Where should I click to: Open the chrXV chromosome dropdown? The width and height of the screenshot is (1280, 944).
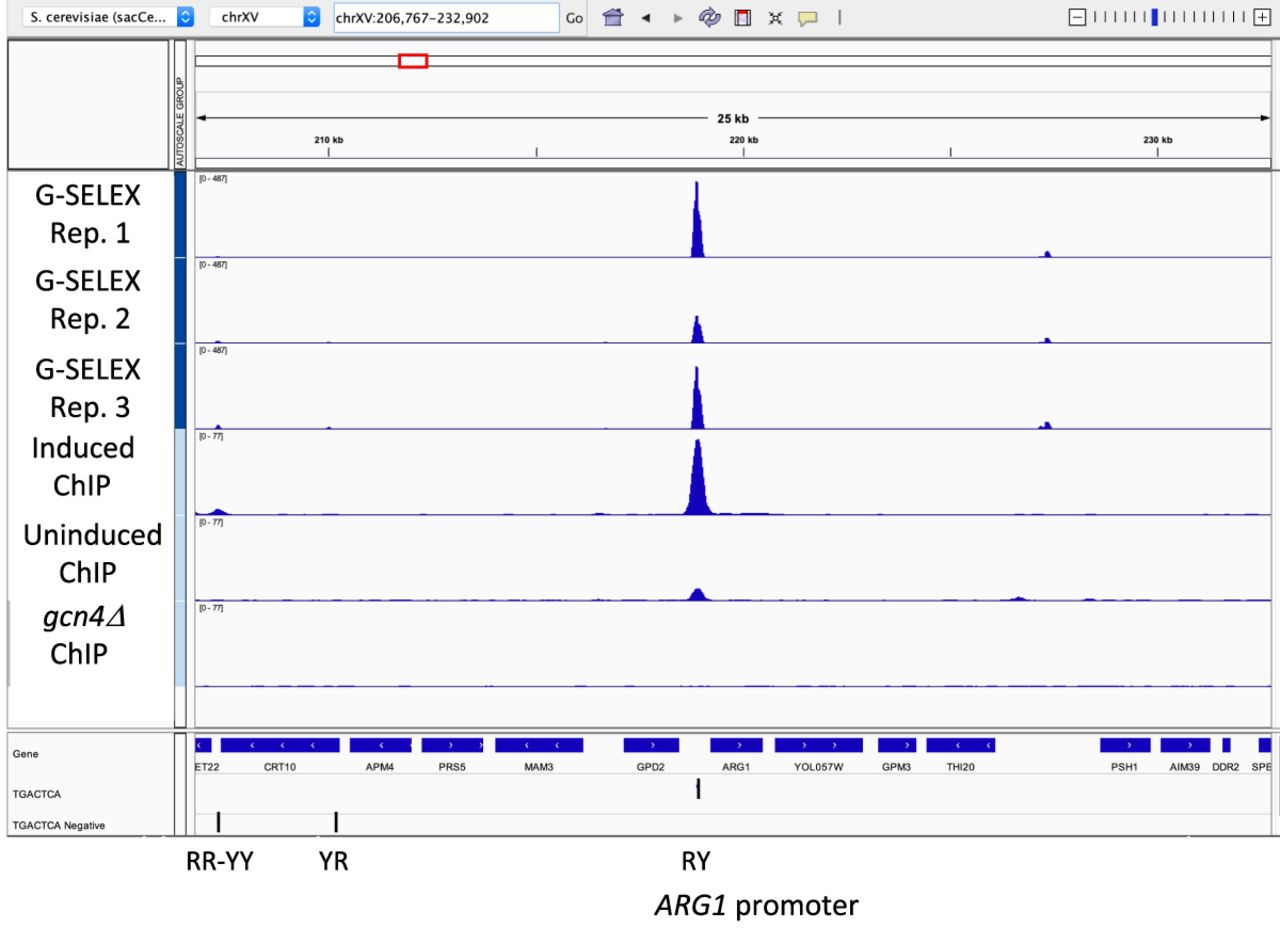[x=265, y=17]
